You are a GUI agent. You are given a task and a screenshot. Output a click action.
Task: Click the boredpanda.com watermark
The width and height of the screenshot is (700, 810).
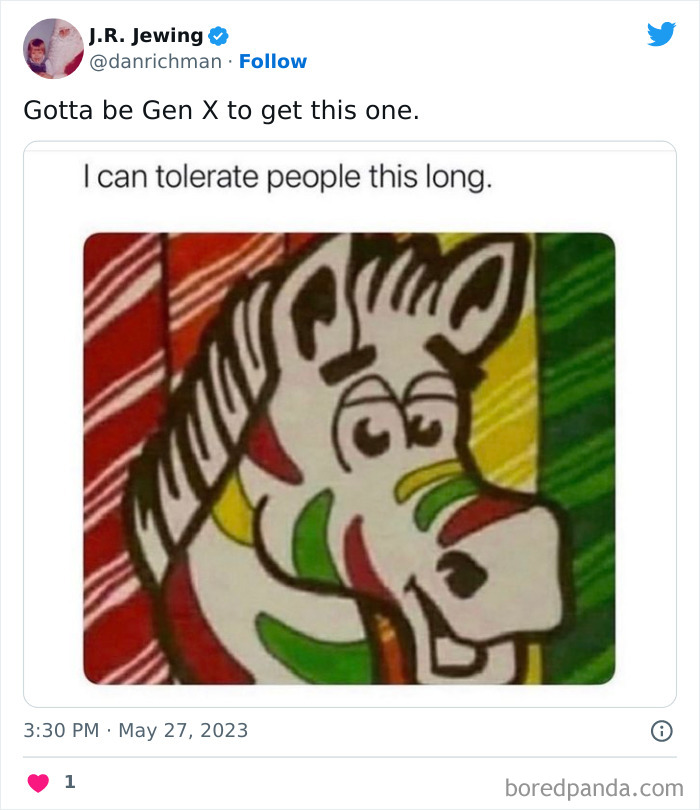click(x=594, y=788)
